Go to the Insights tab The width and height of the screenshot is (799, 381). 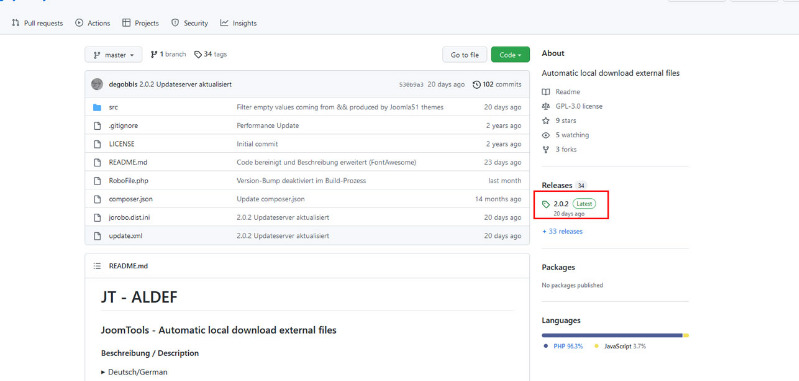(238, 23)
